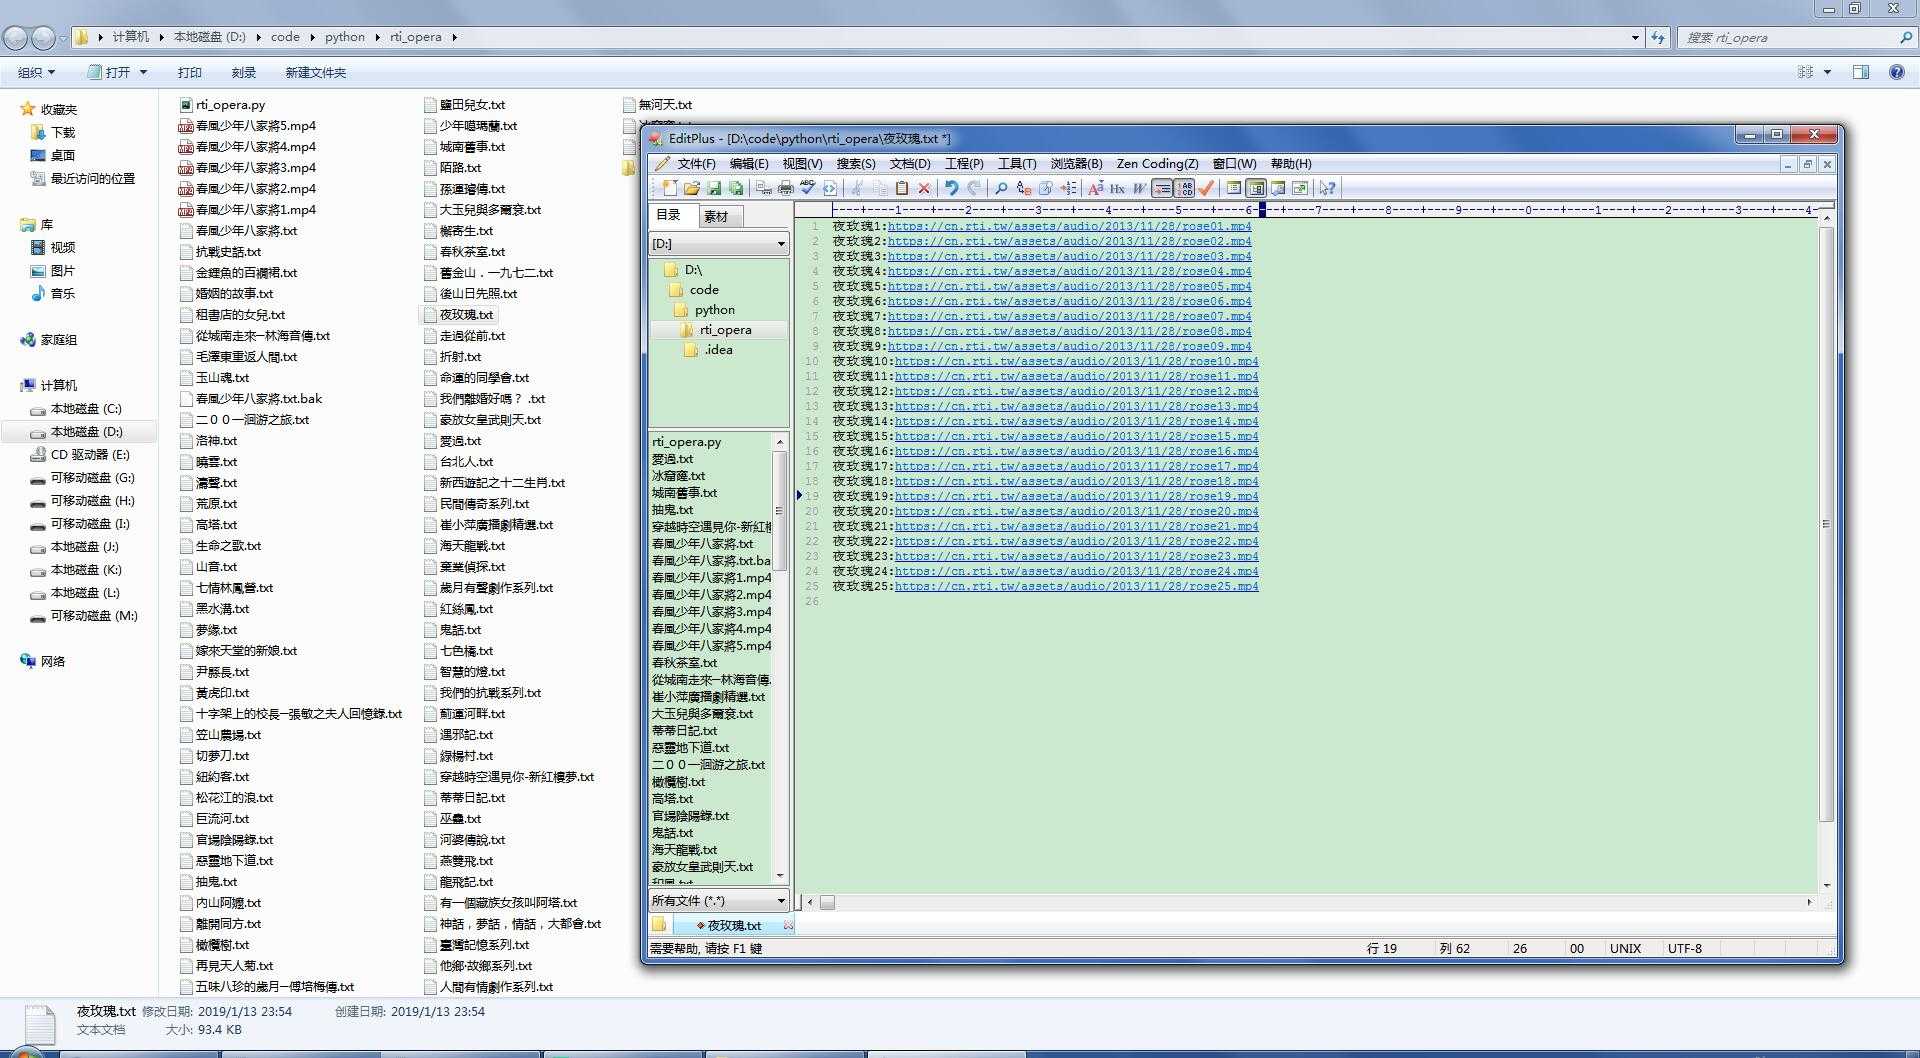The image size is (1920, 1058).
Task: Click the 新建文件夹 button in Explorer
Action: [315, 72]
